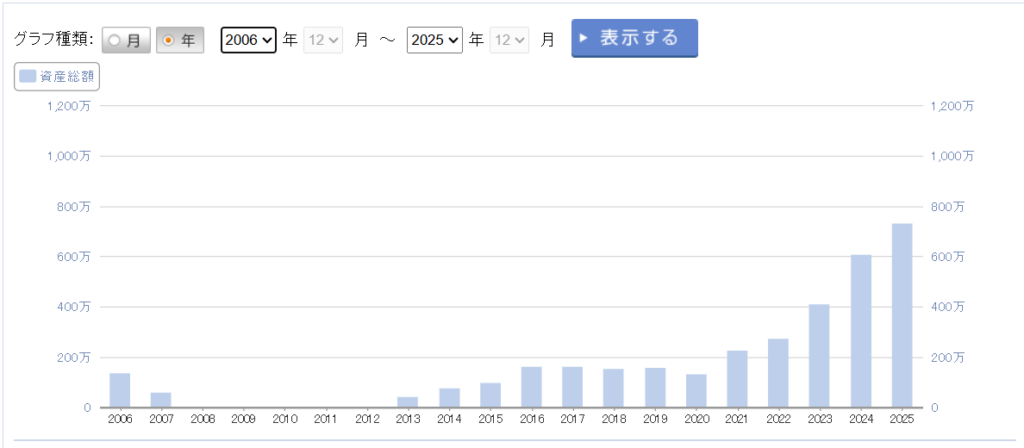Viewport: 1024px width, 448px height.
Task: Click the 2025 bar in the chart
Action: pos(901,315)
